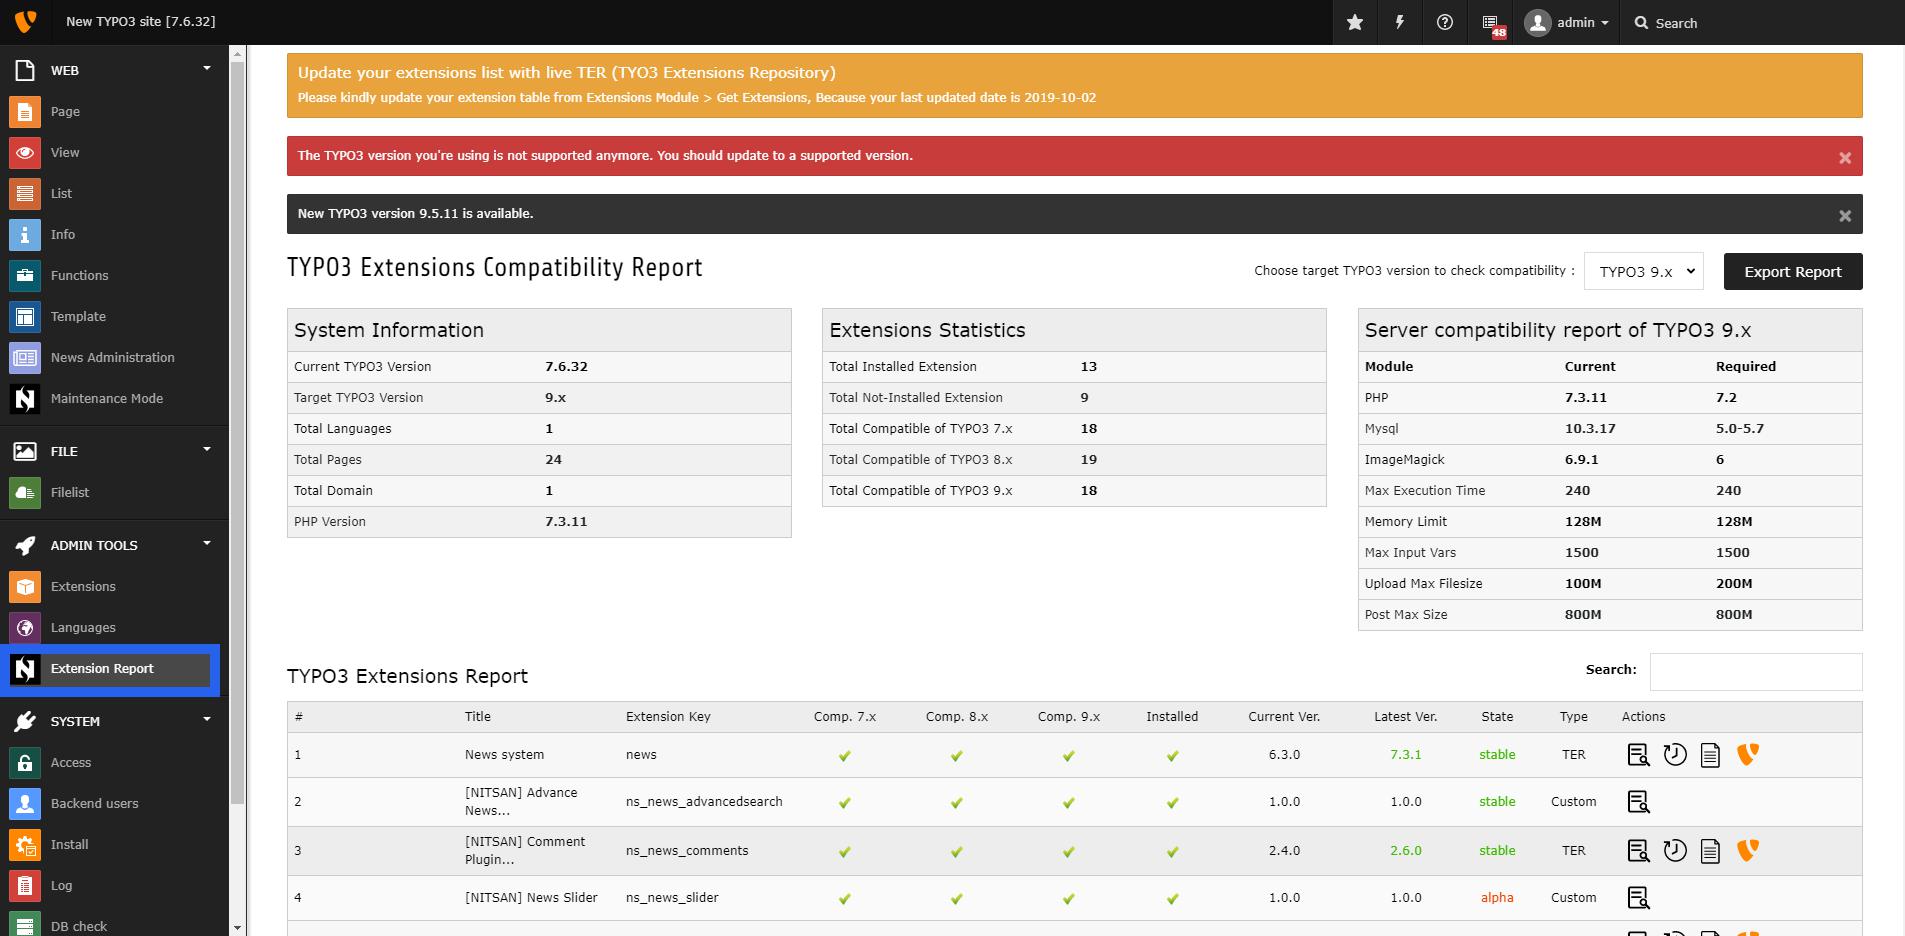
Task: Open the Functions module icon
Action: tap(25, 275)
